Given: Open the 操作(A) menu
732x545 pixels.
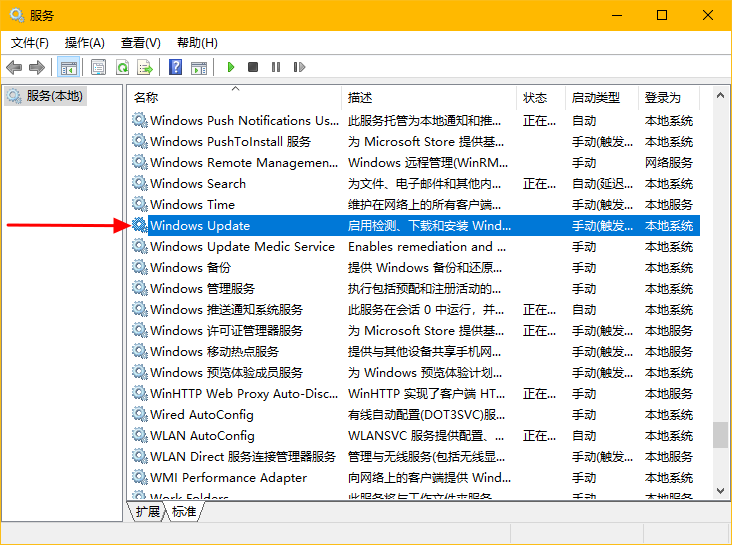Looking at the screenshot, I should click(x=84, y=43).
